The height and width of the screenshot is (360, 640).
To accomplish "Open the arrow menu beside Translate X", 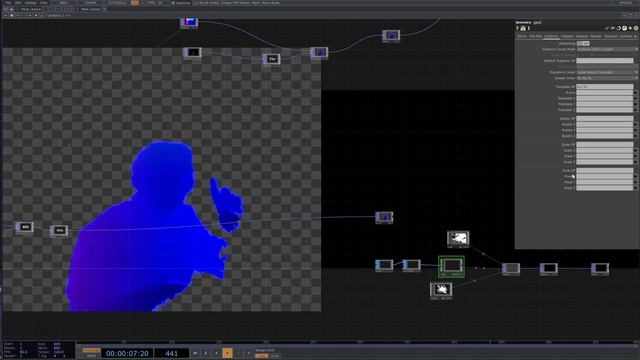I will [636, 98].
